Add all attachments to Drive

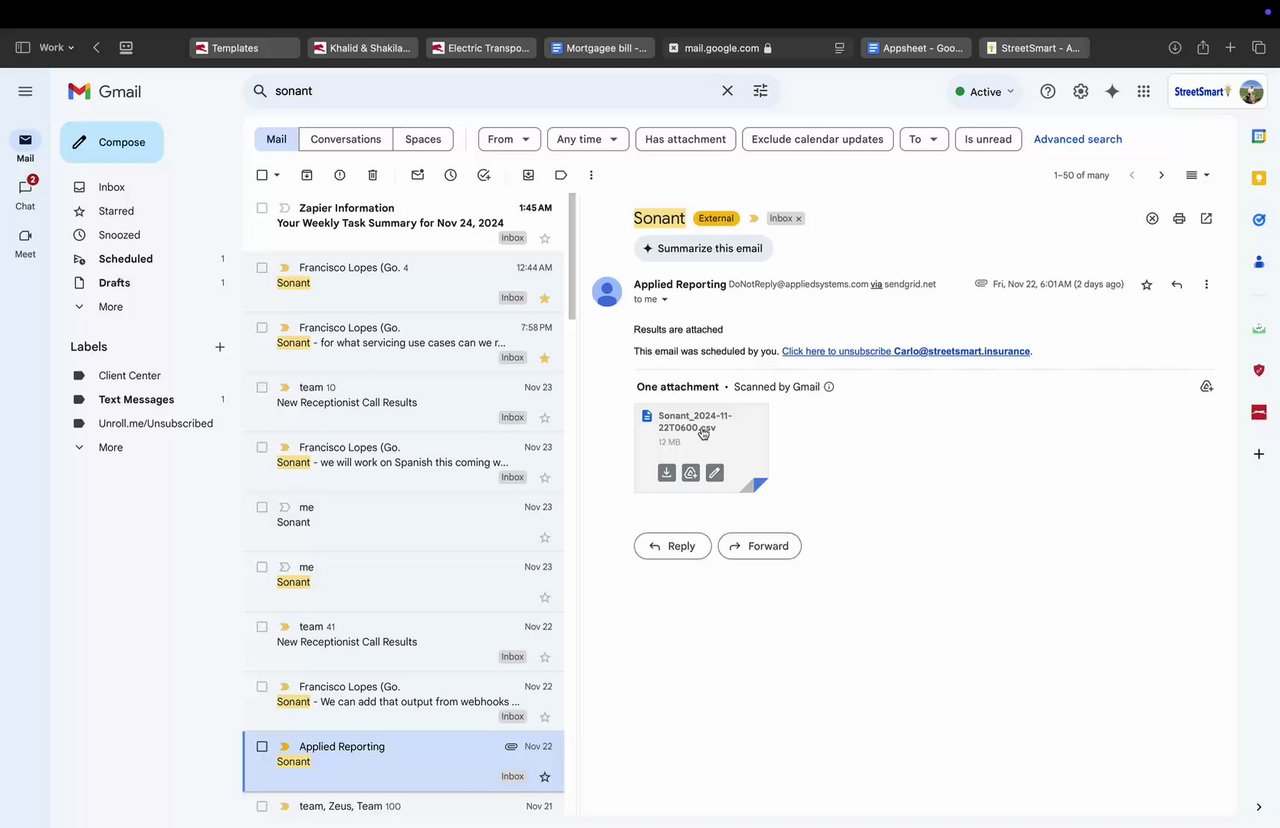(1206, 387)
